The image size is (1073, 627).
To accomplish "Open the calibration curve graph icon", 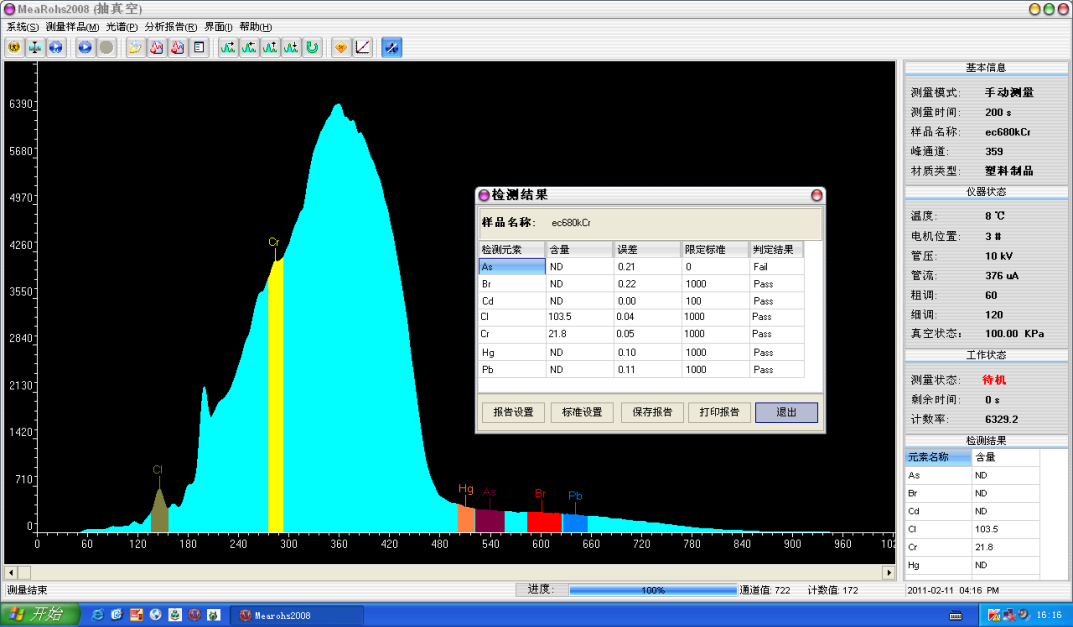I will click(362, 47).
